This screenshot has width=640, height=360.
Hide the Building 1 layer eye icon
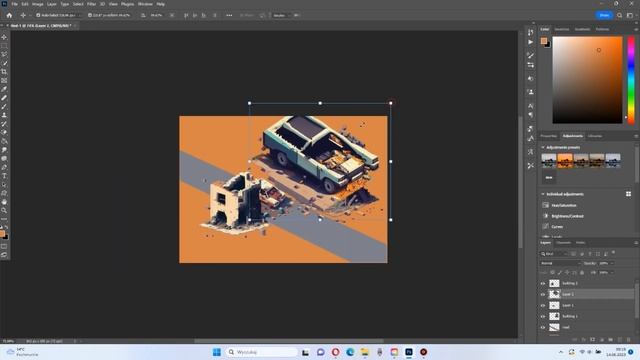tap(543, 316)
